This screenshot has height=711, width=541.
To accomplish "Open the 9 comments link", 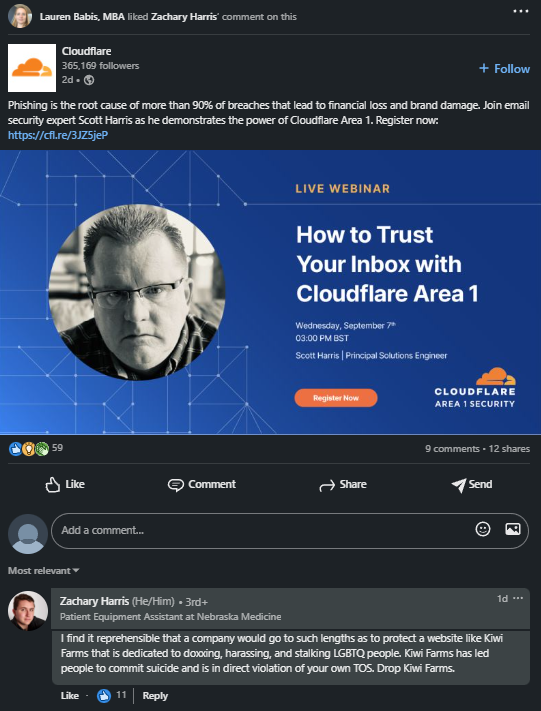I will click(x=452, y=449).
